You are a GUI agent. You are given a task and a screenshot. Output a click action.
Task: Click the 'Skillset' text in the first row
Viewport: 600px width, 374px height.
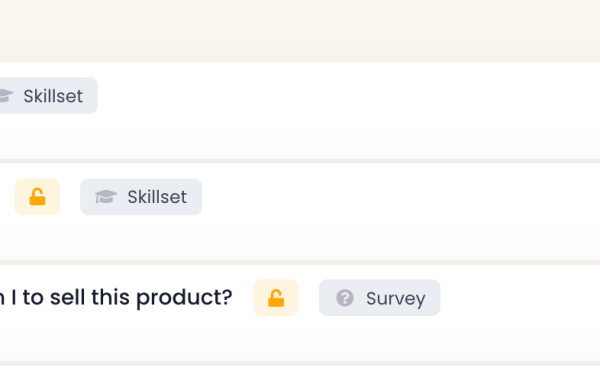click(53, 96)
